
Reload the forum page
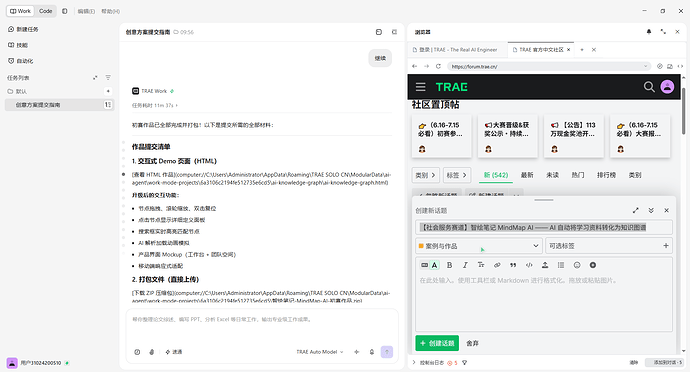pyautogui.click(x=438, y=66)
